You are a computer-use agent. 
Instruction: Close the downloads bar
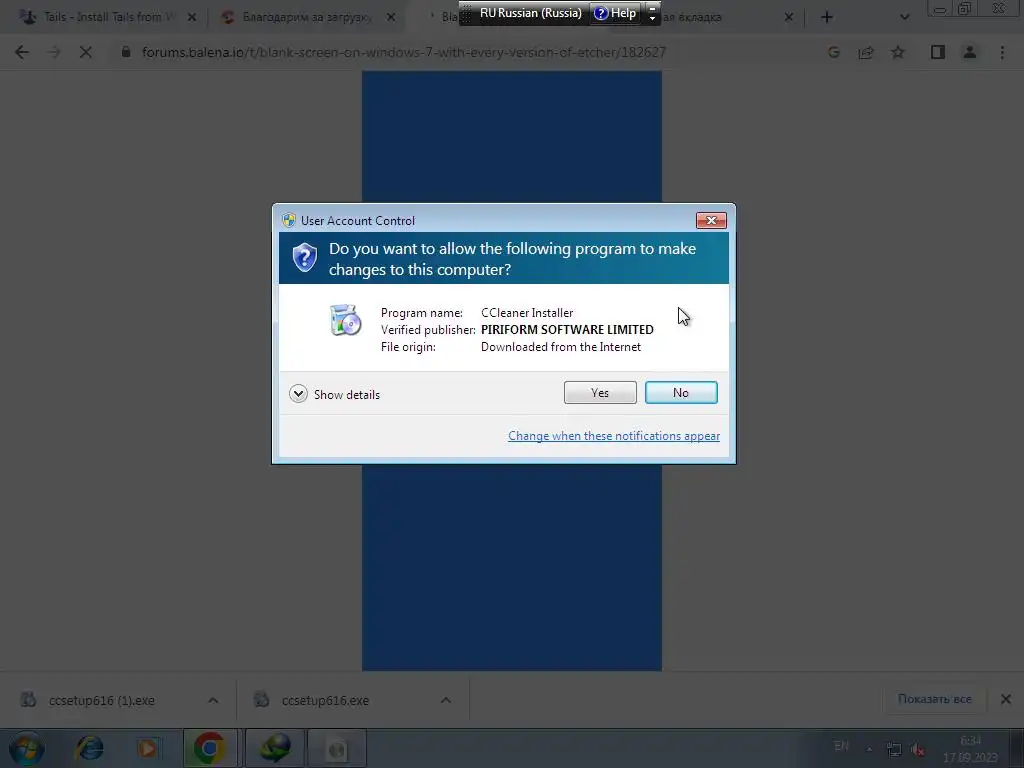[1006, 699]
